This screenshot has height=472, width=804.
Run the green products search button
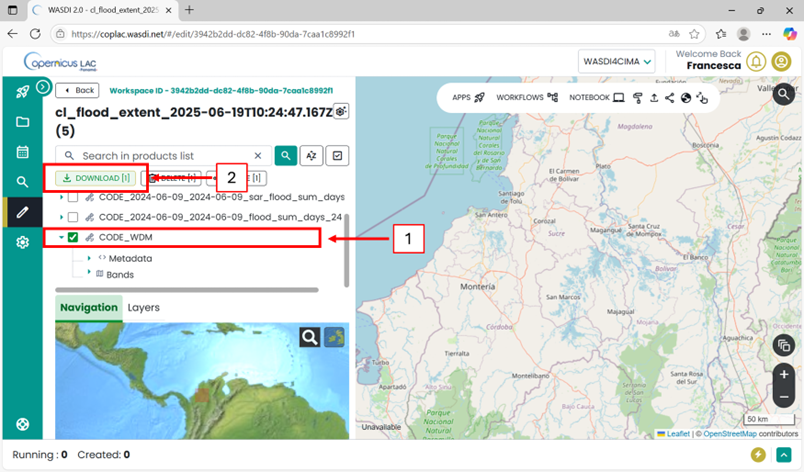(286, 156)
